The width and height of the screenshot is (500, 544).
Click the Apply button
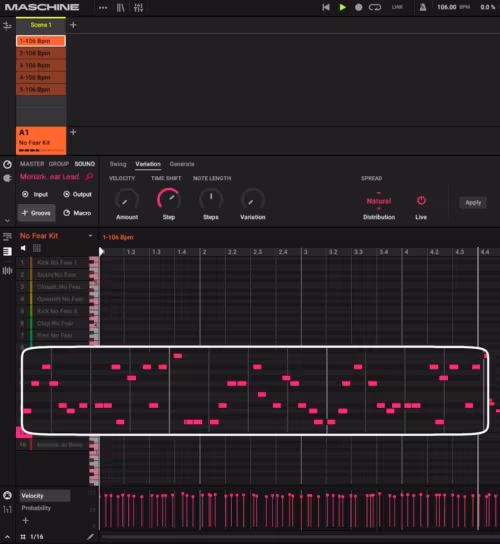click(473, 202)
